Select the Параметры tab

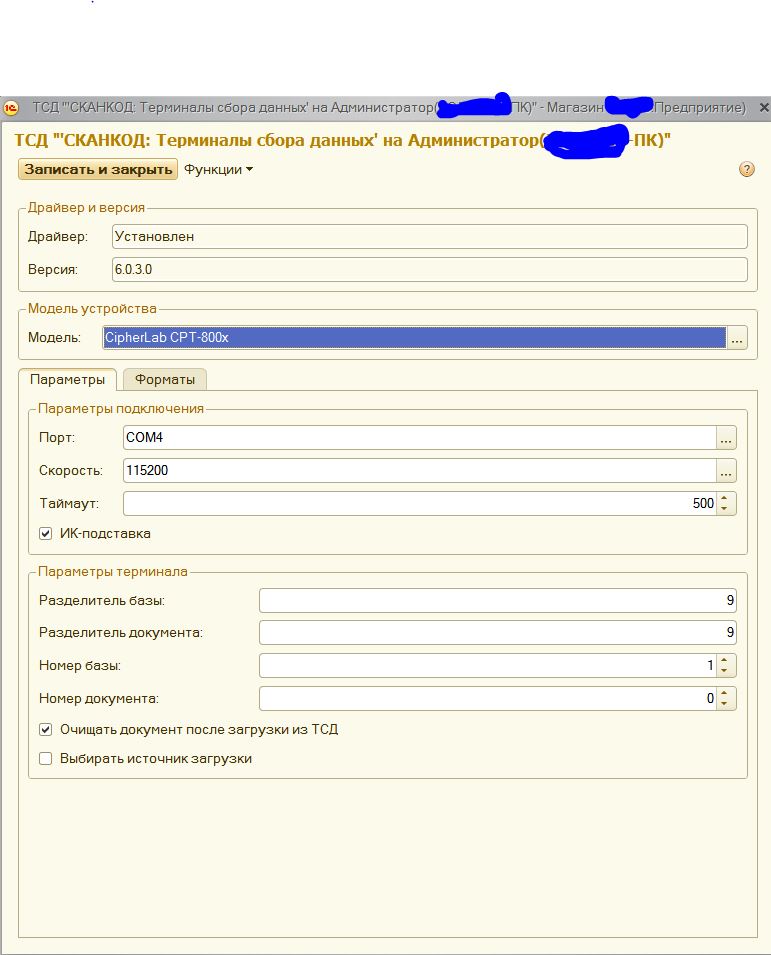tap(67, 380)
